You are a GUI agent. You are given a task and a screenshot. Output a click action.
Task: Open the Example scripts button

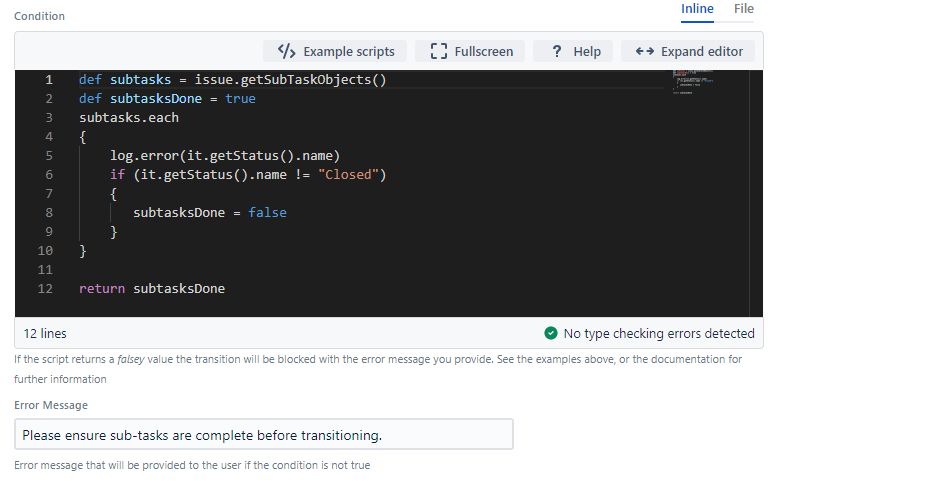(335, 51)
